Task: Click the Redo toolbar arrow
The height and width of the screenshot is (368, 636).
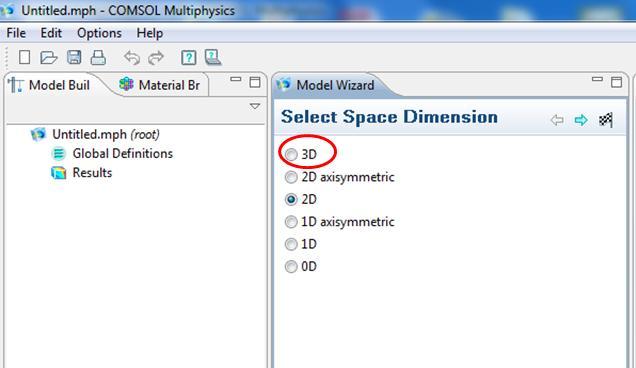Action: point(156,58)
